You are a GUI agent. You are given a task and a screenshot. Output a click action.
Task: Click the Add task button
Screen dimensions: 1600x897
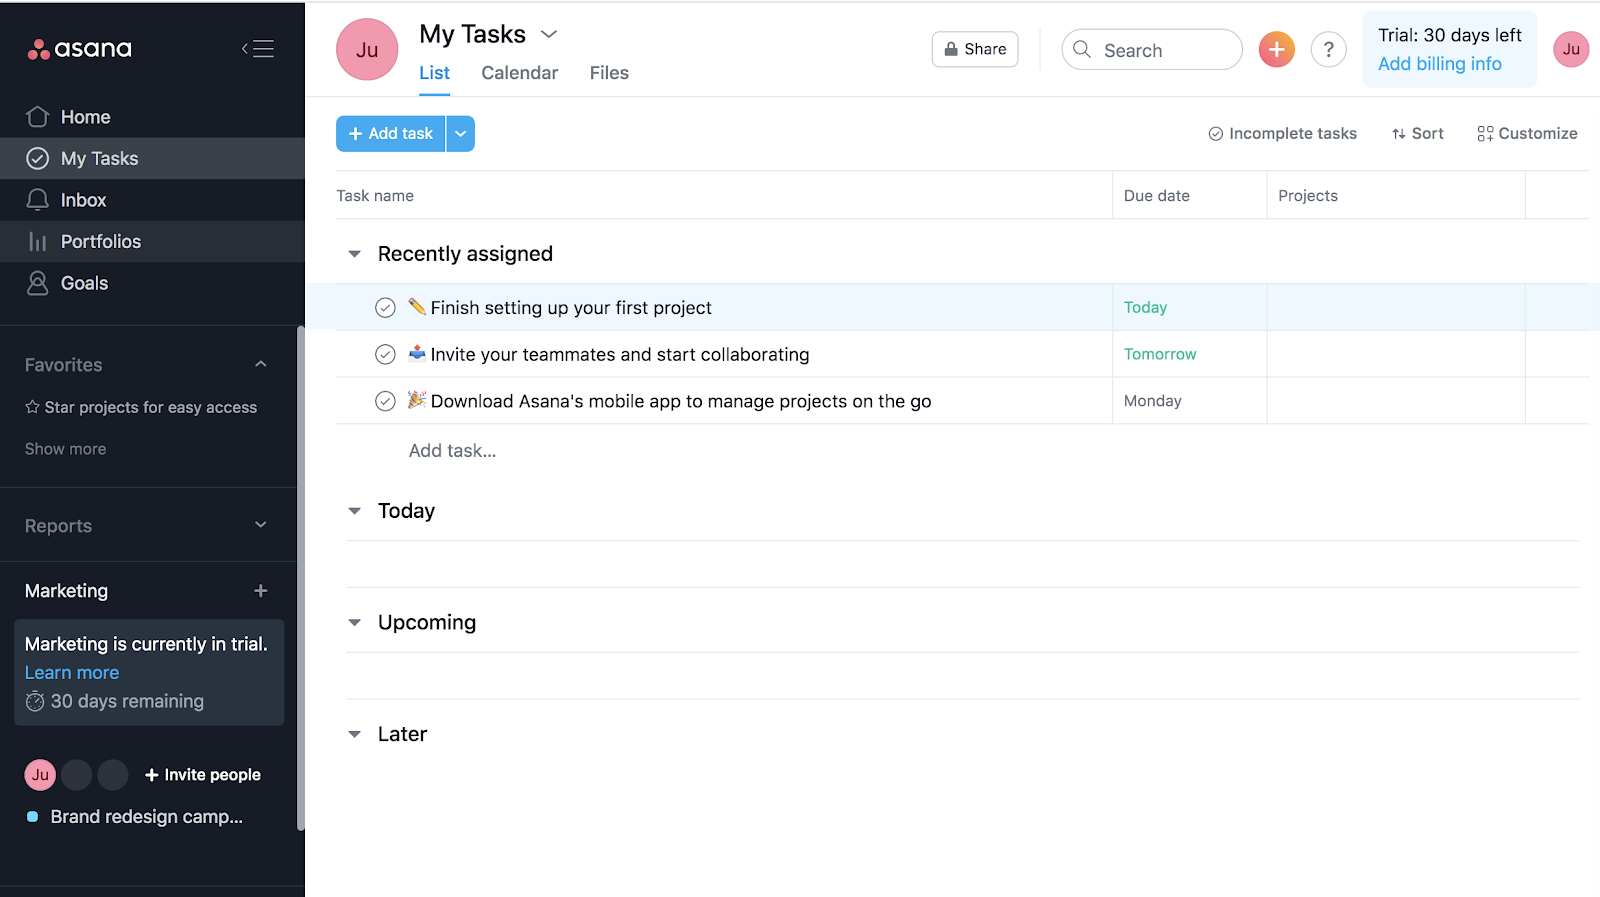coord(391,134)
